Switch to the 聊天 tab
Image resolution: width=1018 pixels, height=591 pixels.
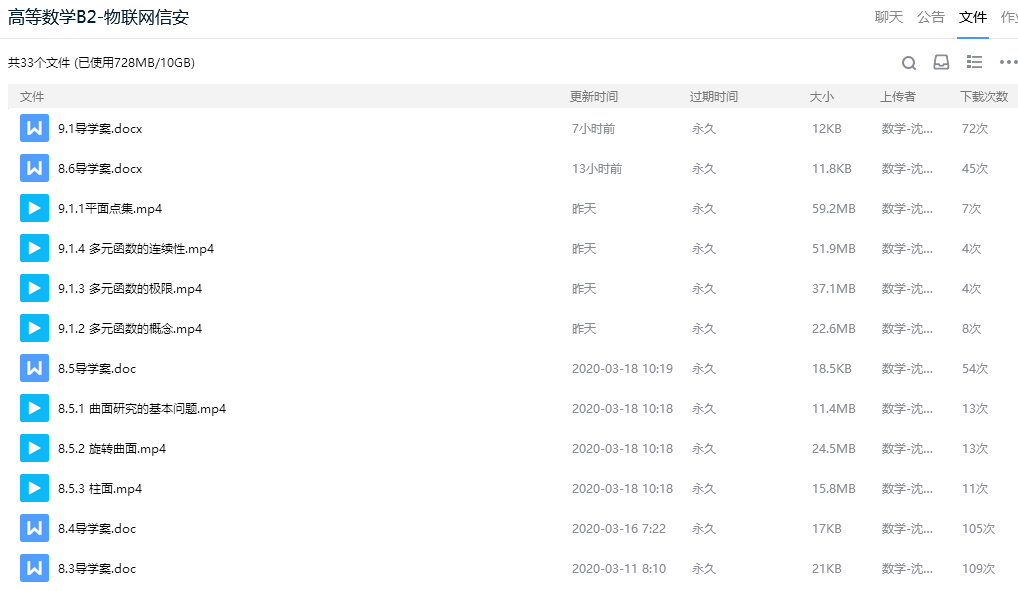pos(889,18)
